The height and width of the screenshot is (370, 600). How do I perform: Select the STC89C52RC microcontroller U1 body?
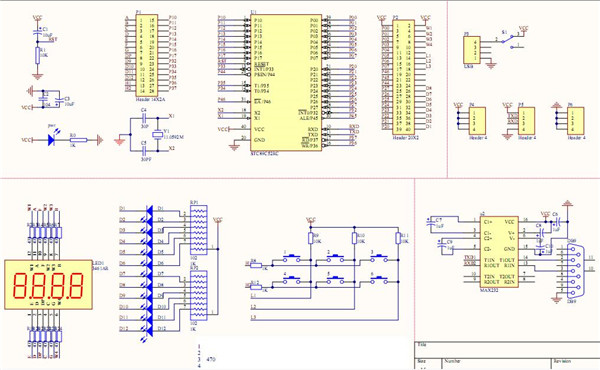point(285,83)
